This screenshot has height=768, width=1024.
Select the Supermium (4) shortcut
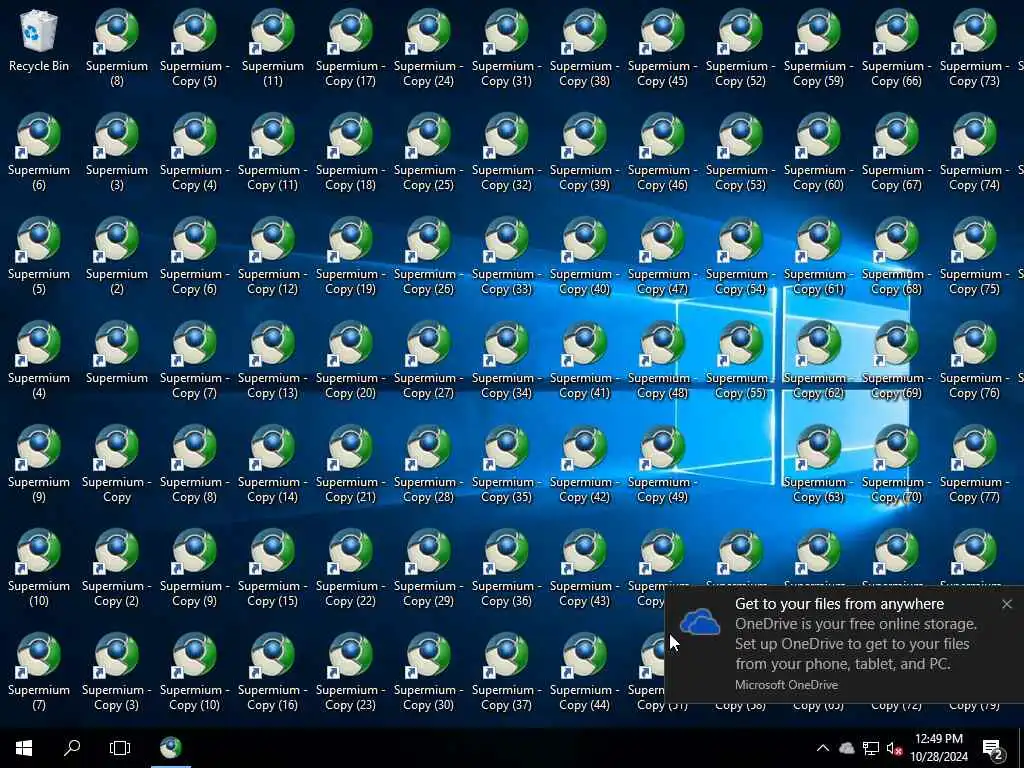pos(39,360)
